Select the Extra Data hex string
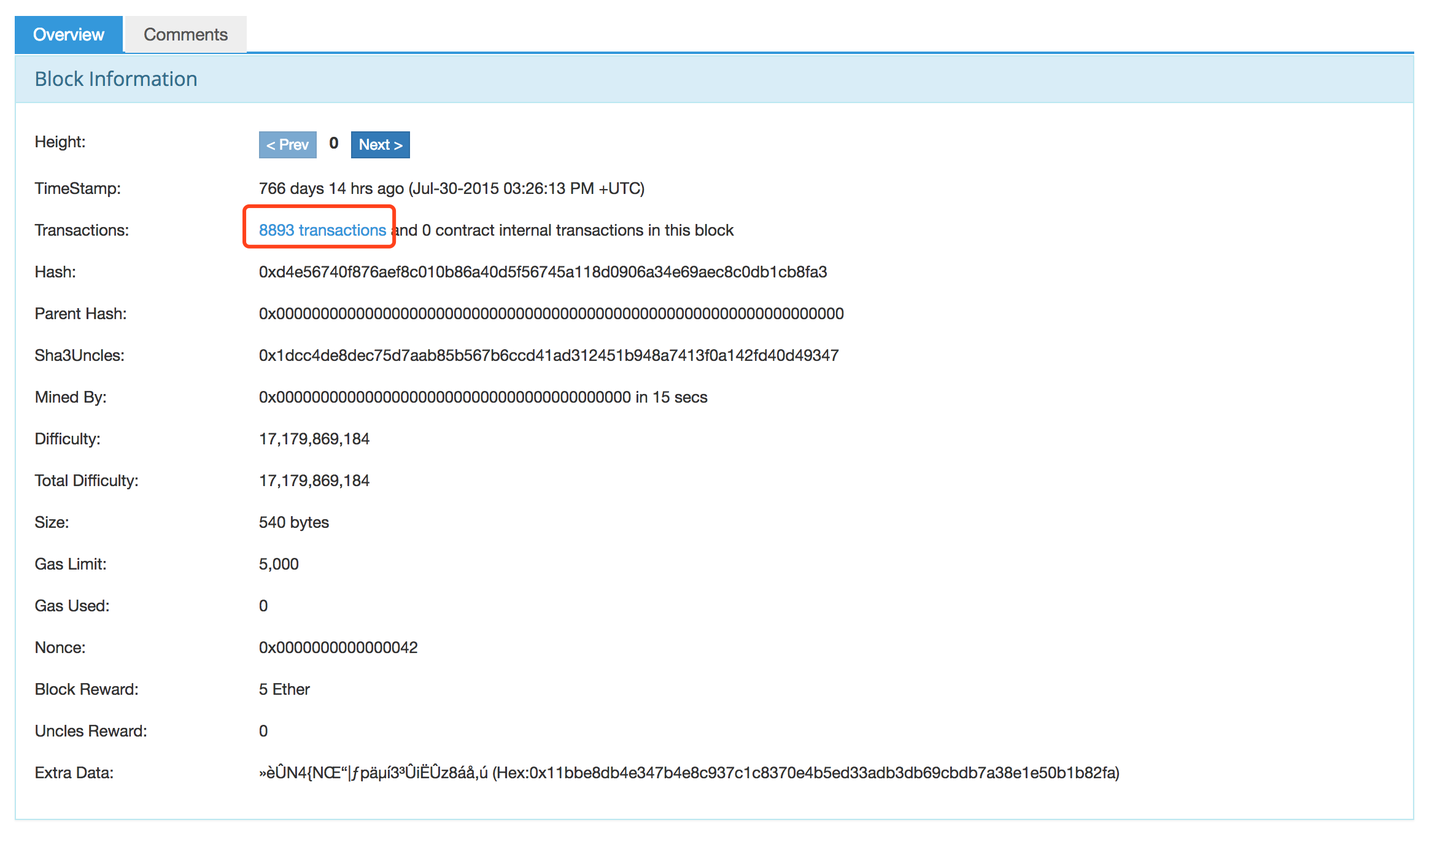 click(x=806, y=773)
